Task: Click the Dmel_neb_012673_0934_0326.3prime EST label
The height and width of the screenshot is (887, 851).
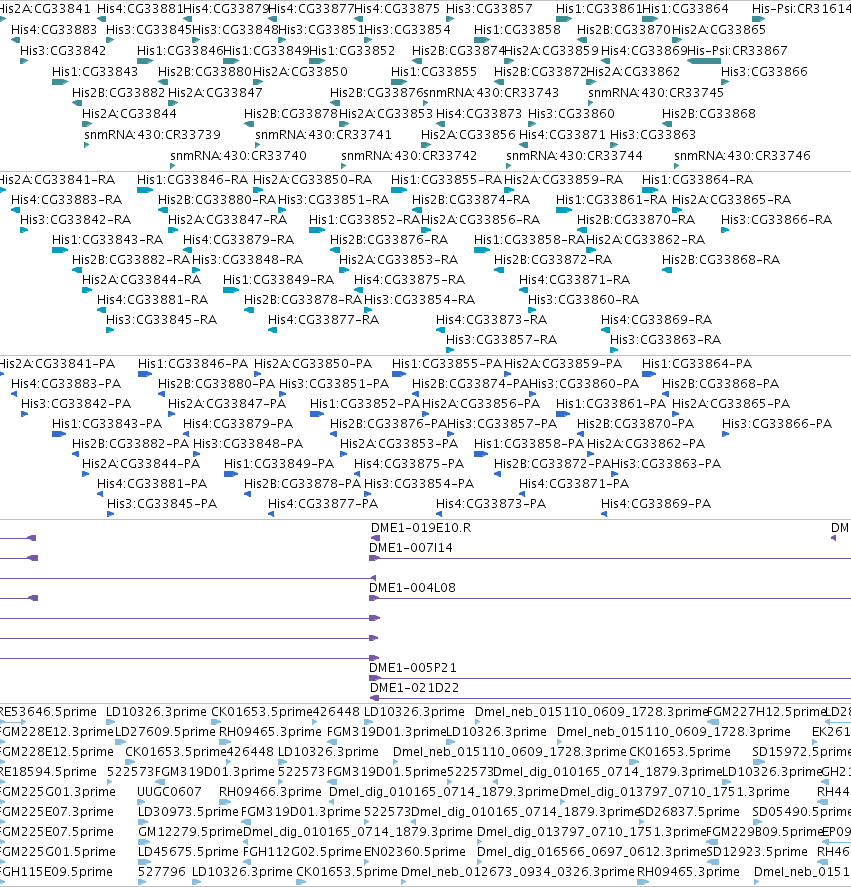Action: (x=518, y=872)
